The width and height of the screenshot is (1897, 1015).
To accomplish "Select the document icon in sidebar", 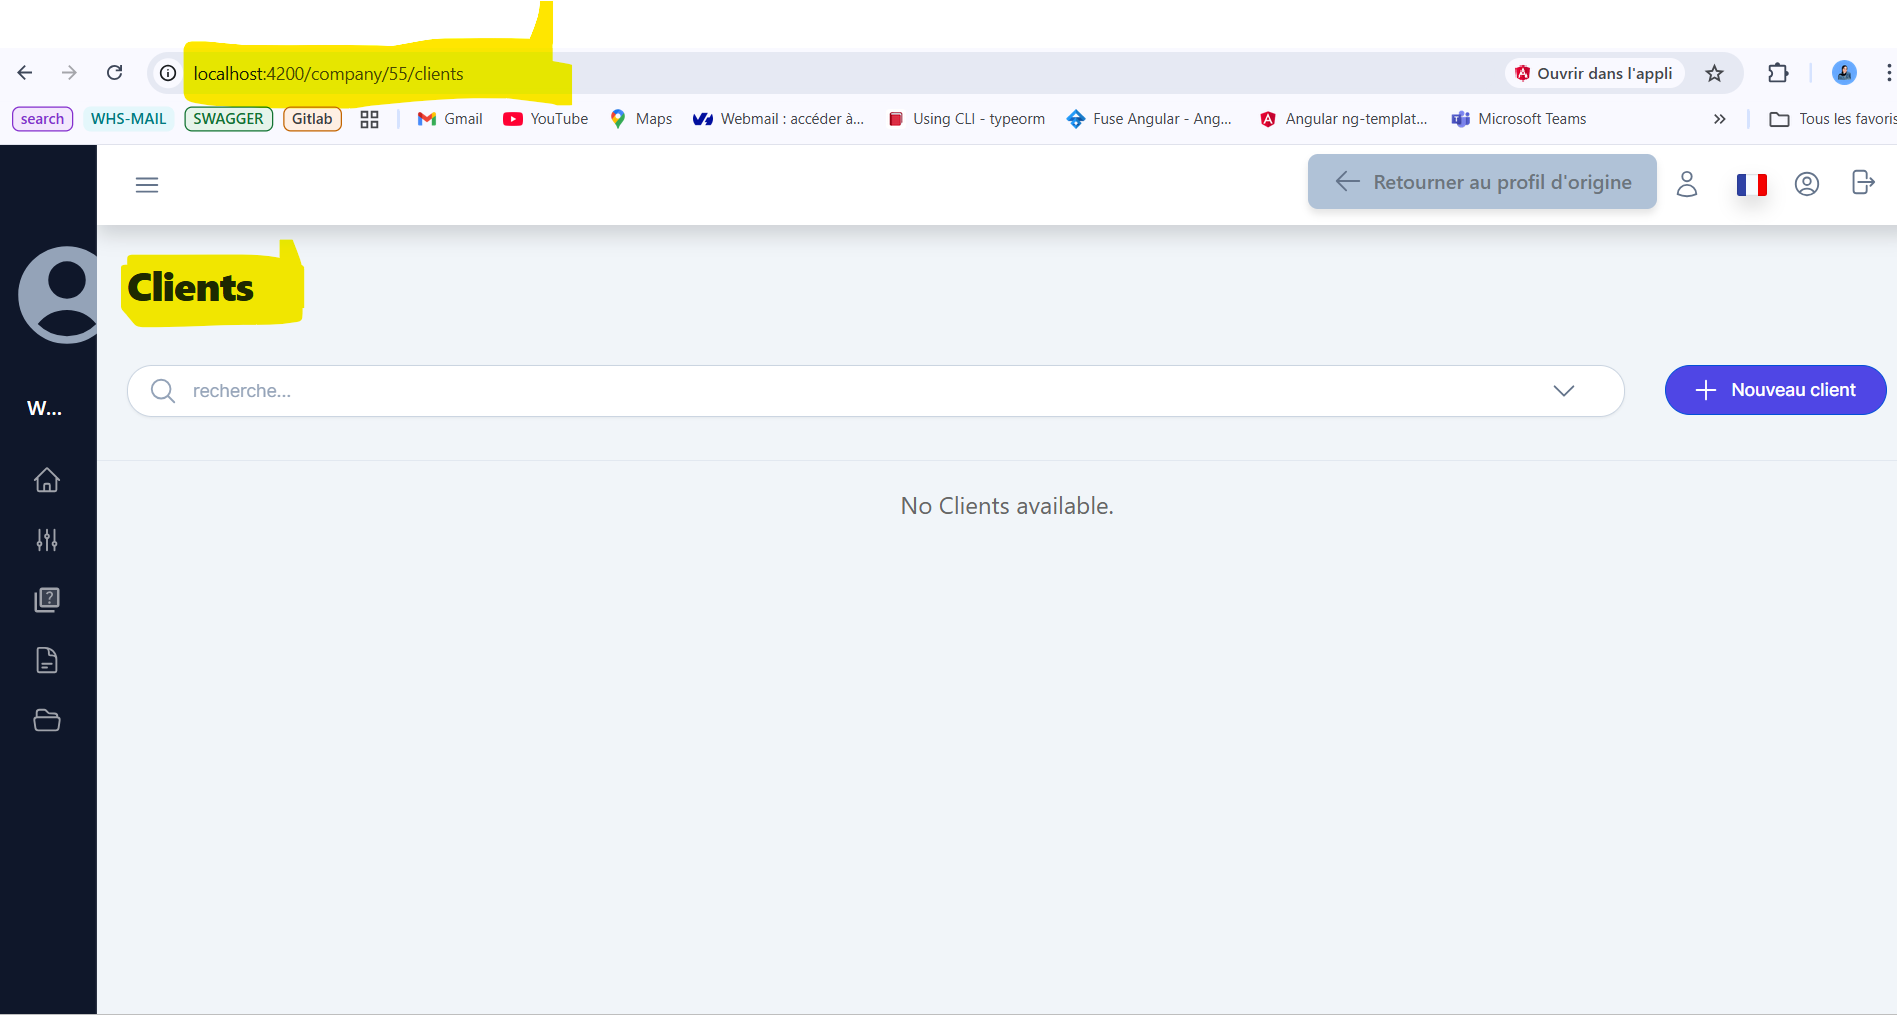I will [47, 660].
